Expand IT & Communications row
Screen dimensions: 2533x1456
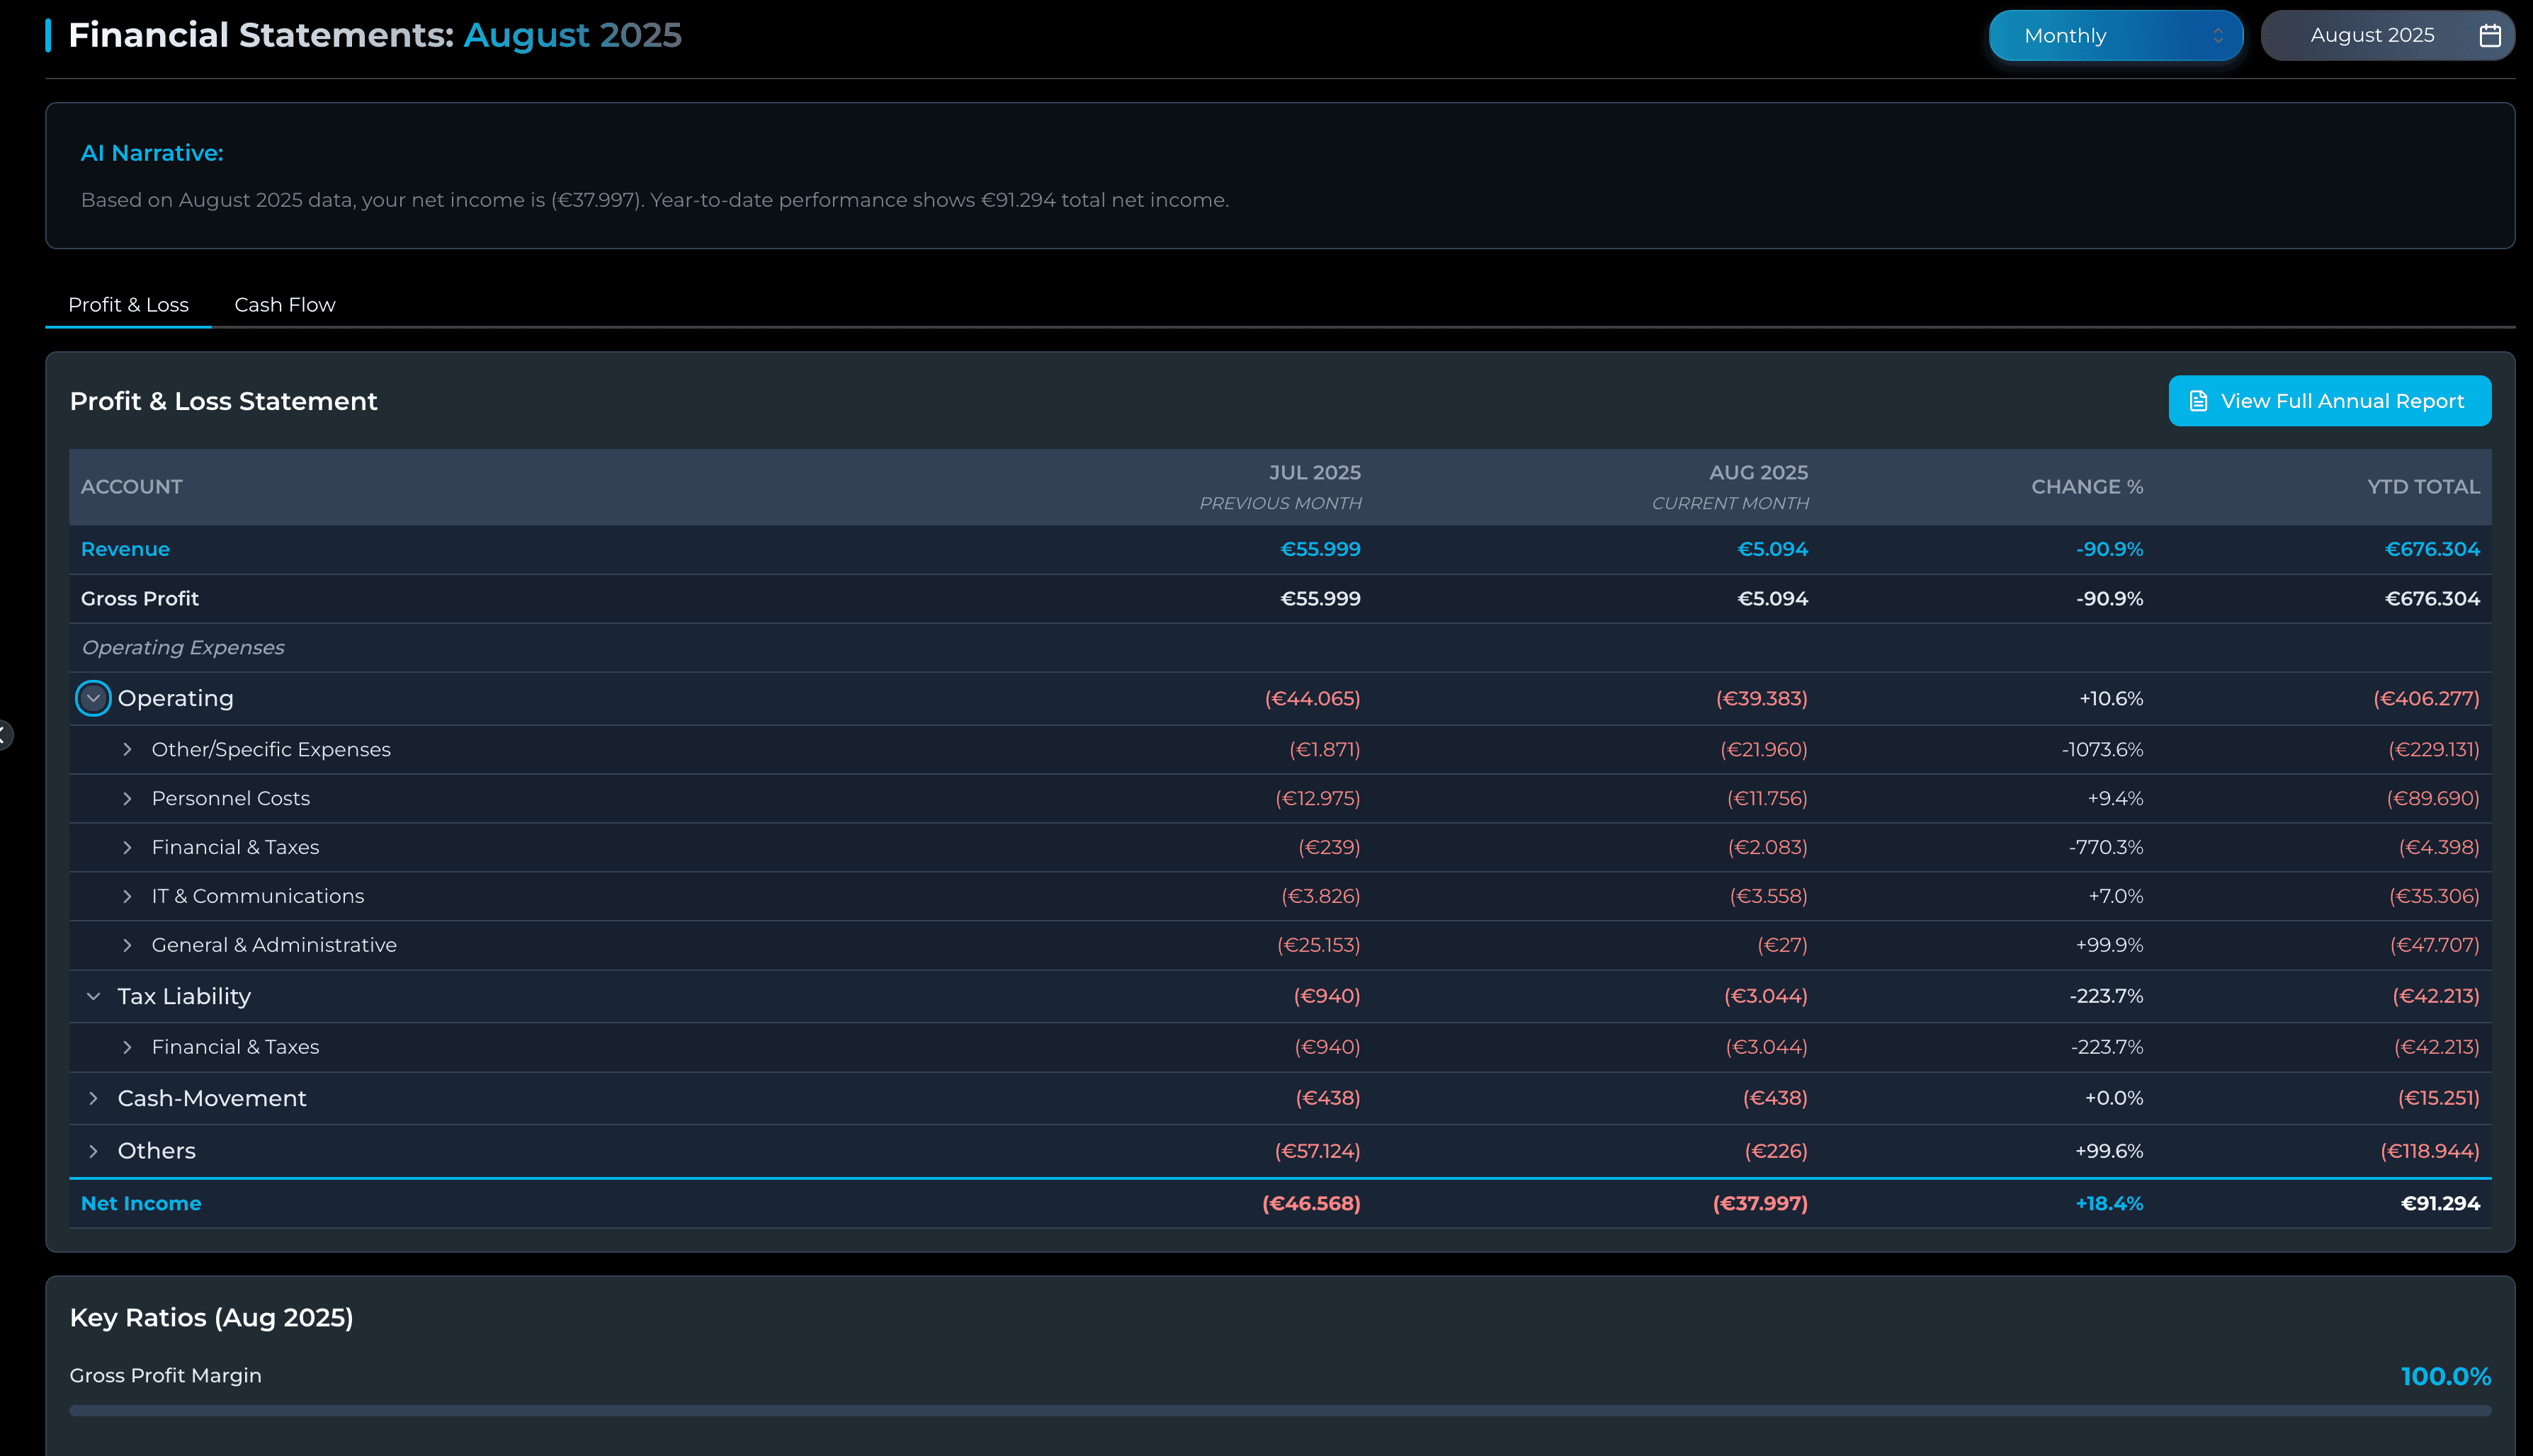(x=127, y=896)
